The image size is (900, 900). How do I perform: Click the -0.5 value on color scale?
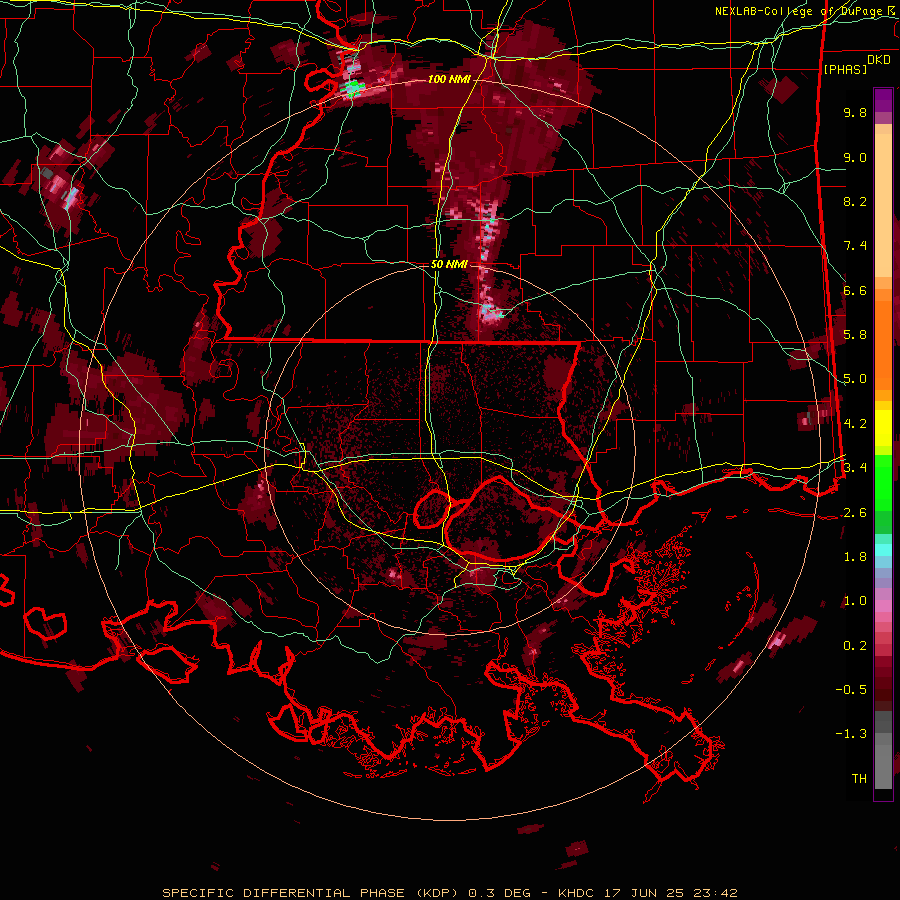point(851,690)
